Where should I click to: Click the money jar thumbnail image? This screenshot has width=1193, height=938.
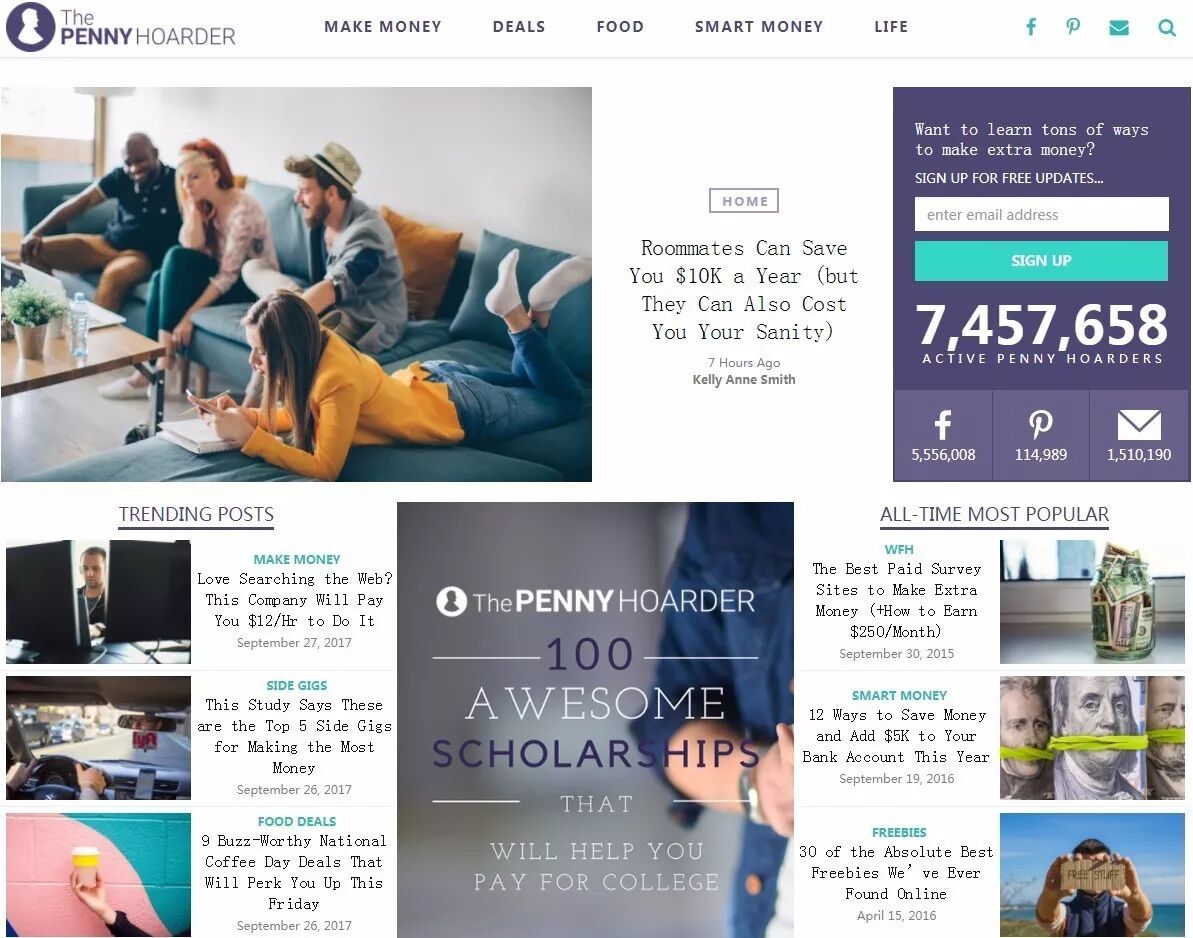[x=1092, y=602]
